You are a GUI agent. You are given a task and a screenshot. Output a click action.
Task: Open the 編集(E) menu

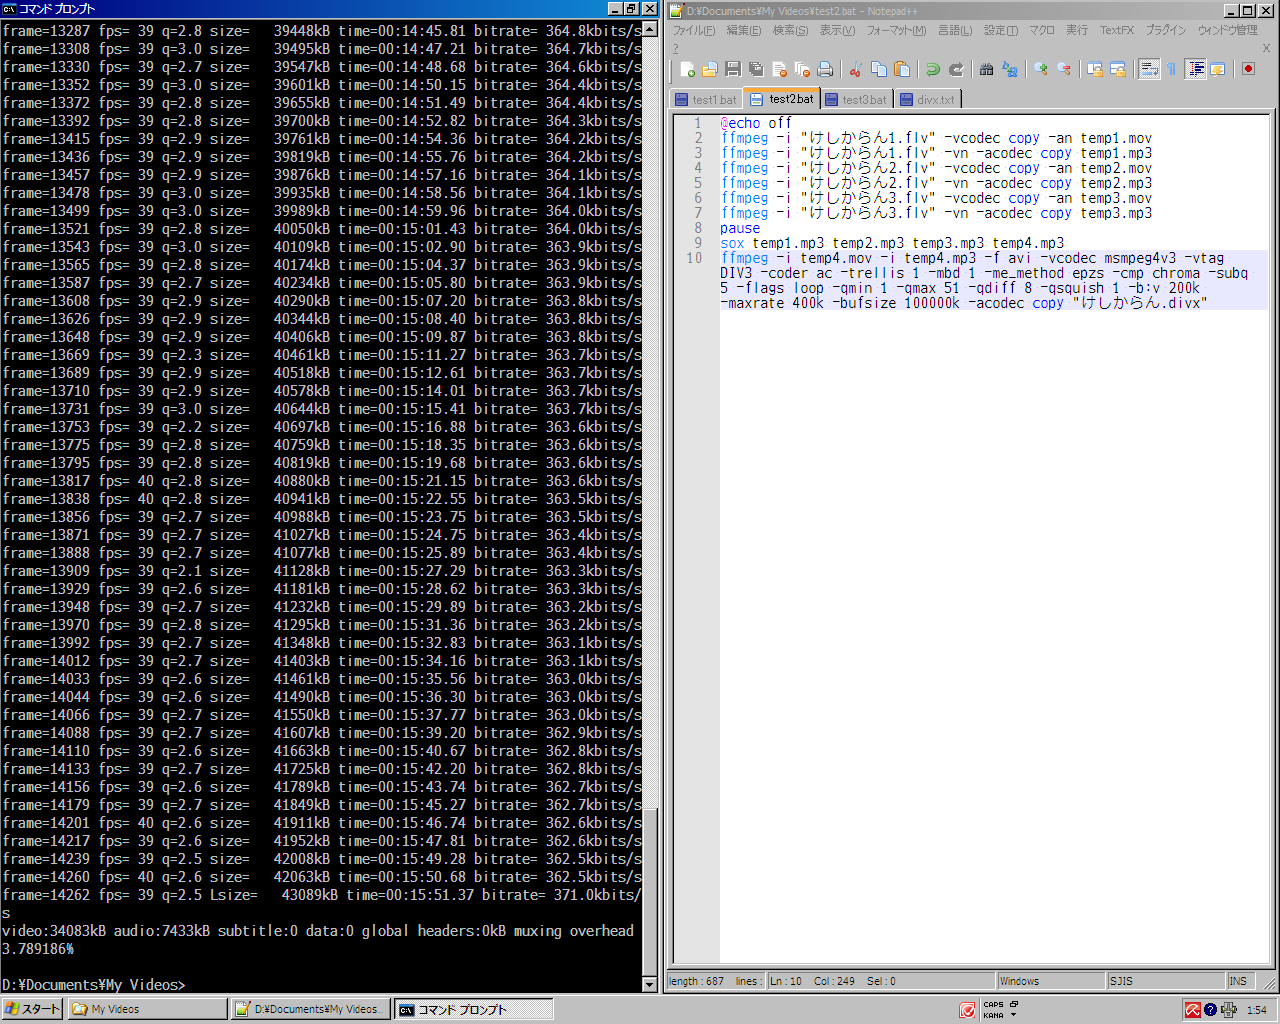[x=743, y=30]
